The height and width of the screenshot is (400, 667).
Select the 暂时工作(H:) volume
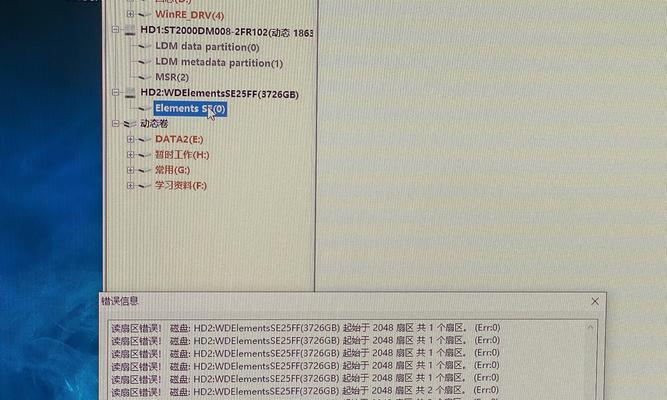click(x=182, y=154)
